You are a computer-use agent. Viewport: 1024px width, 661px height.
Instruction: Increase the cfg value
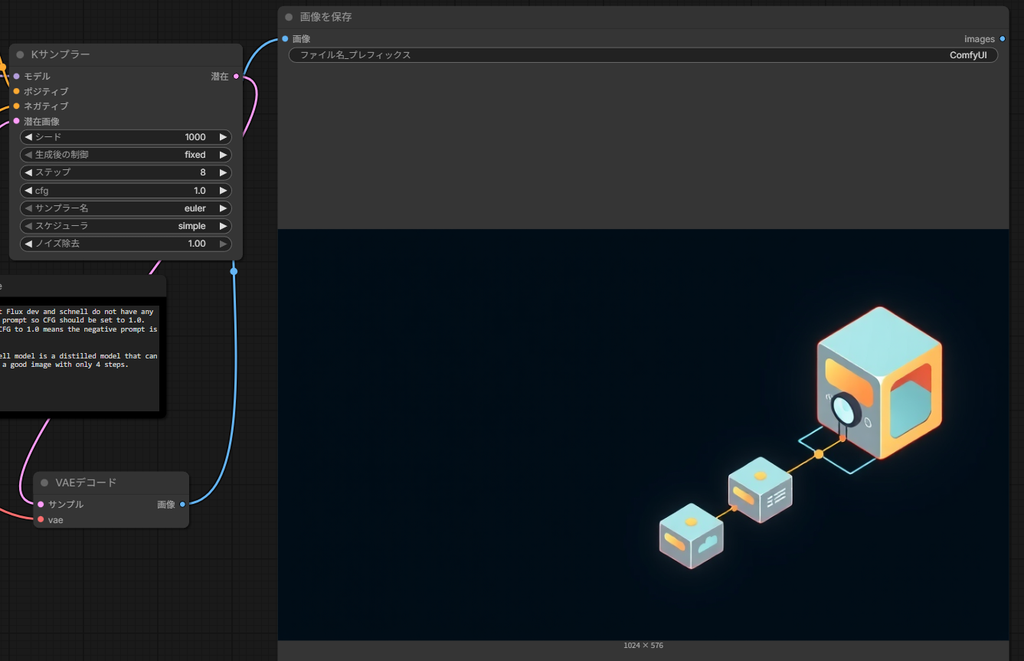click(x=223, y=191)
